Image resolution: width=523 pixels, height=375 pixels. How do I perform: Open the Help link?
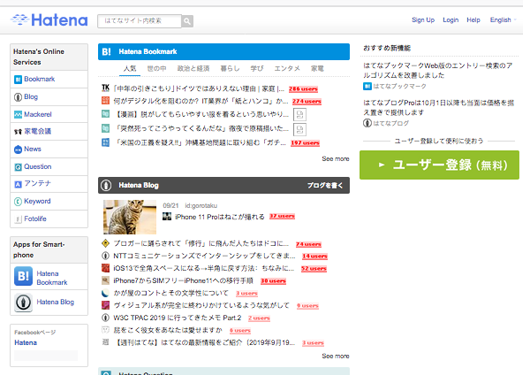[473, 20]
